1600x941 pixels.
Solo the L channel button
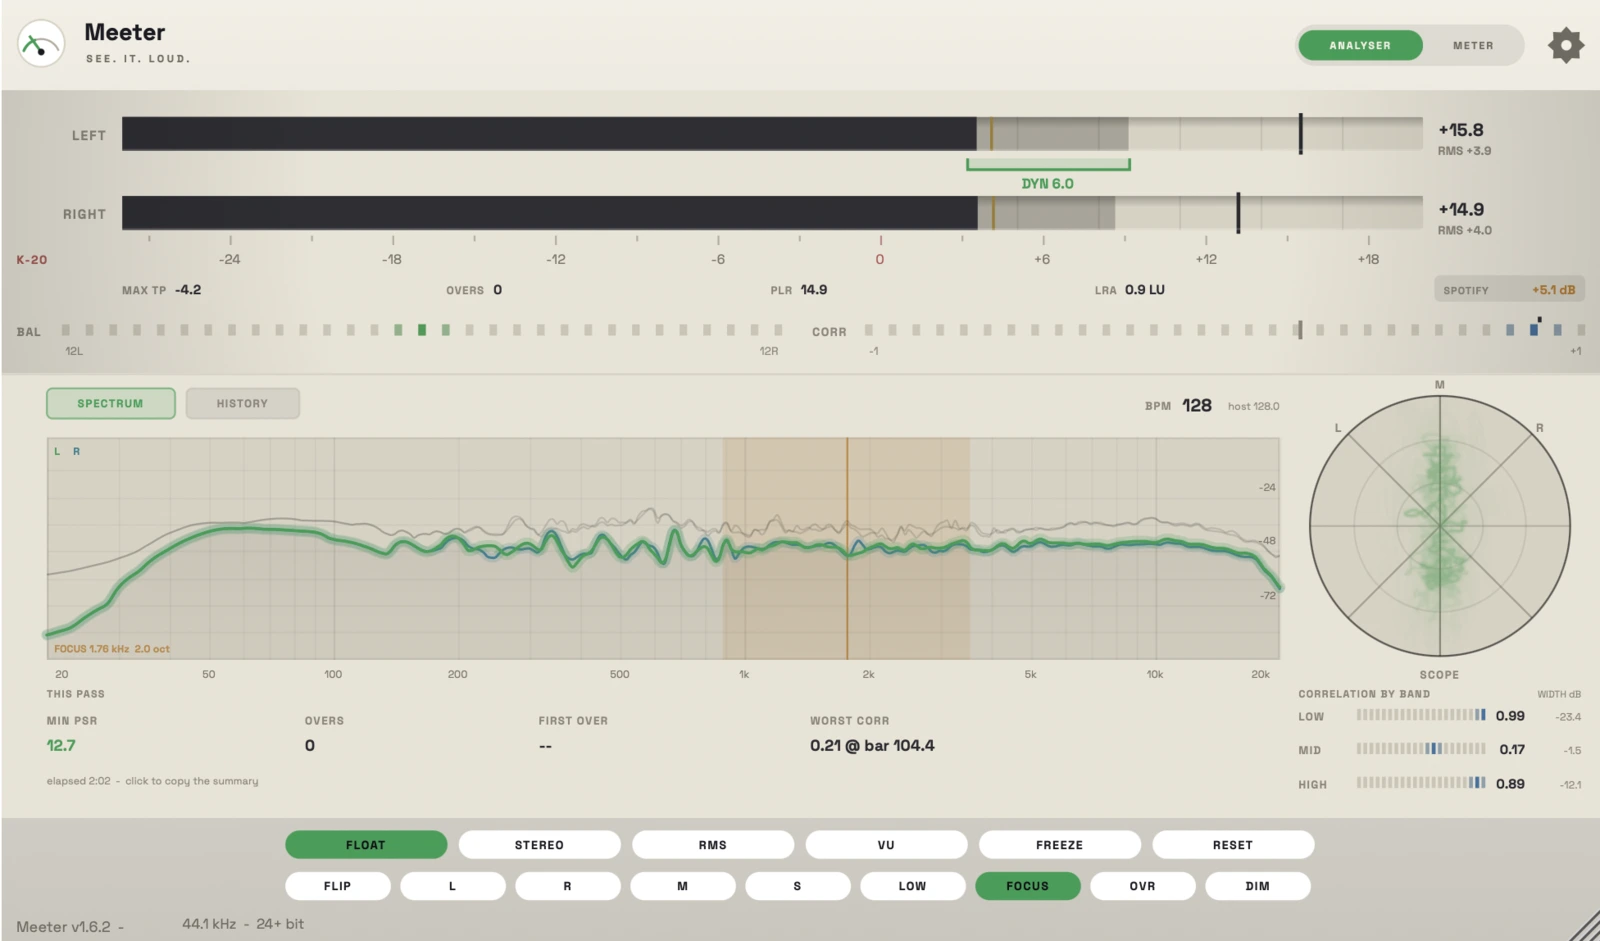pos(452,886)
